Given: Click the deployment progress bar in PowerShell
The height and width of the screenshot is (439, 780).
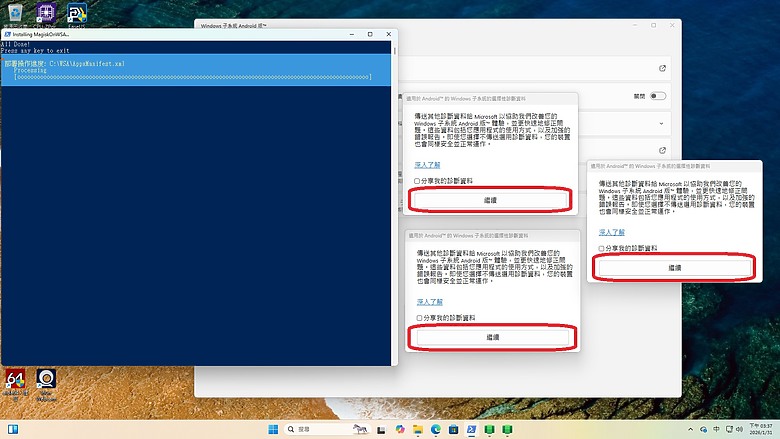Looking at the screenshot, I should click(193, 77).
